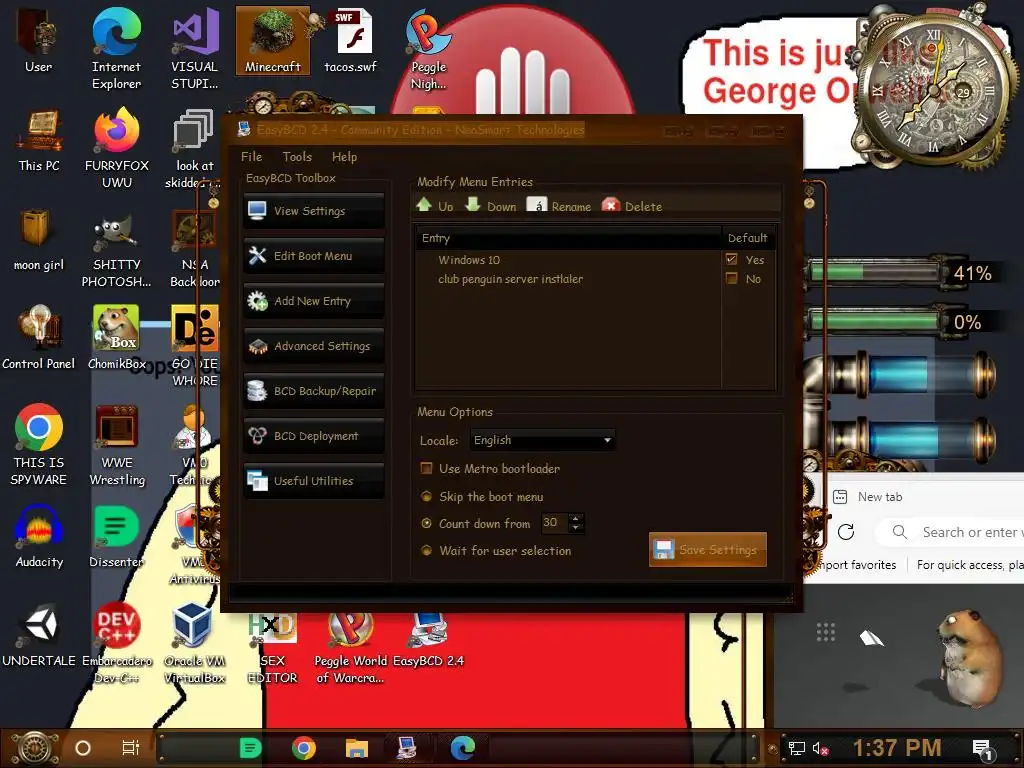Open Audacity desktop icon

(39, 536)
